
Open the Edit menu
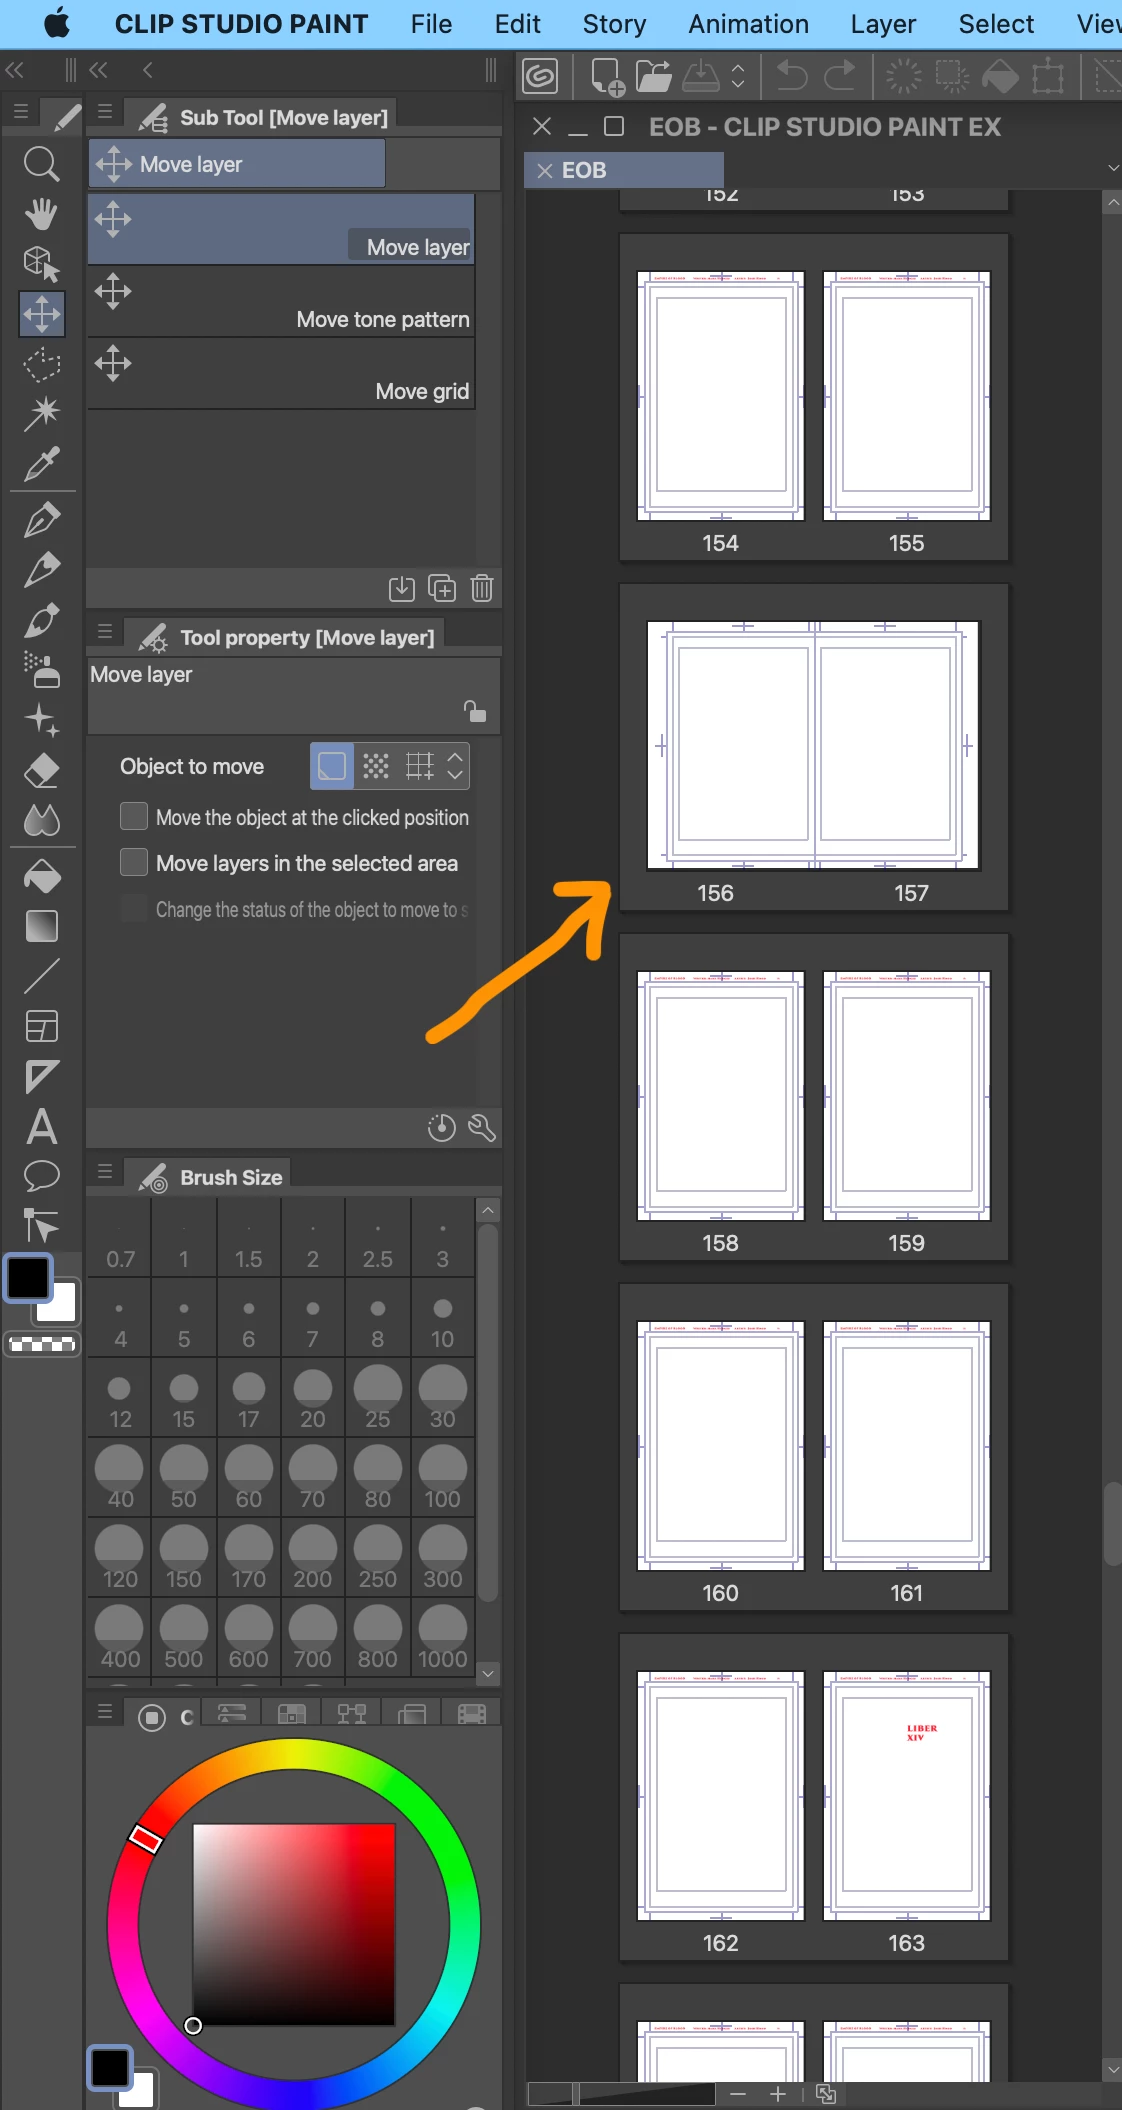pos(517,23)
